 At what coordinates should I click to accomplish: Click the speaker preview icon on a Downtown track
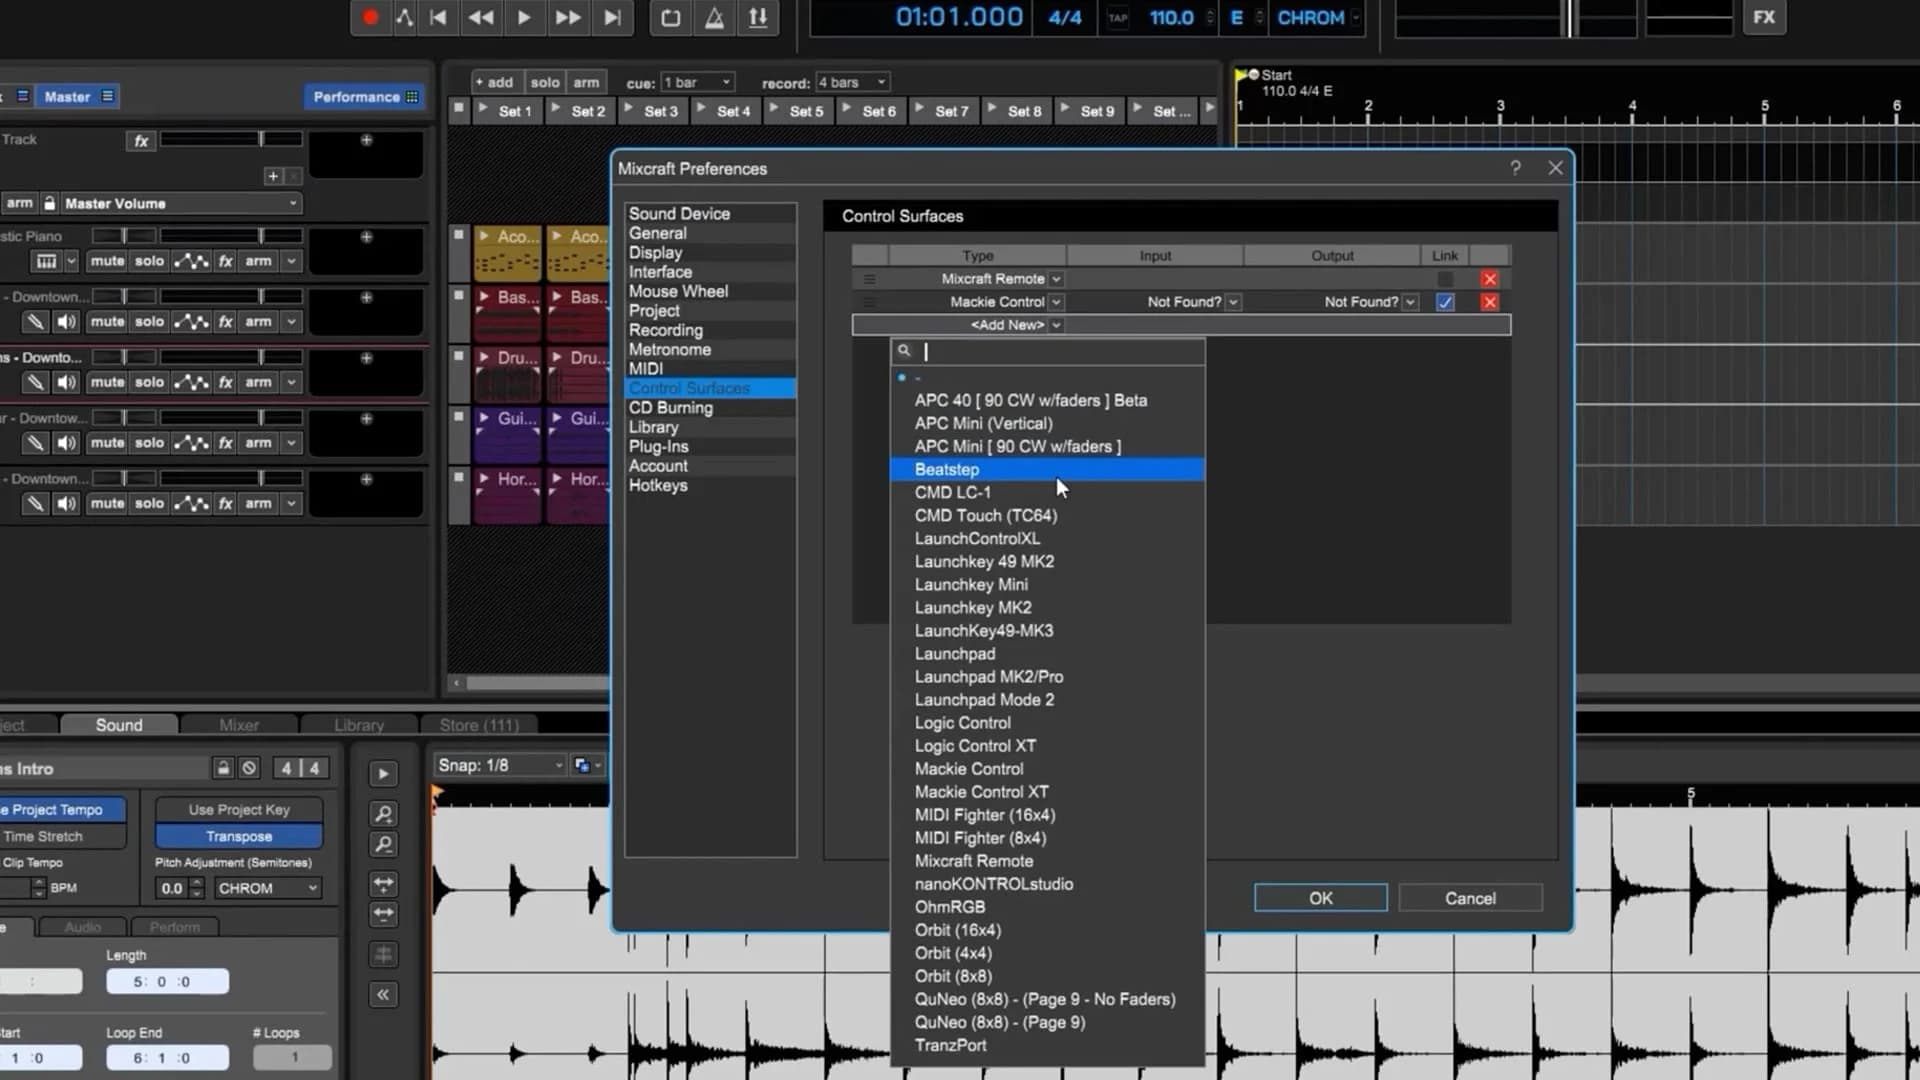pos(66,321)
